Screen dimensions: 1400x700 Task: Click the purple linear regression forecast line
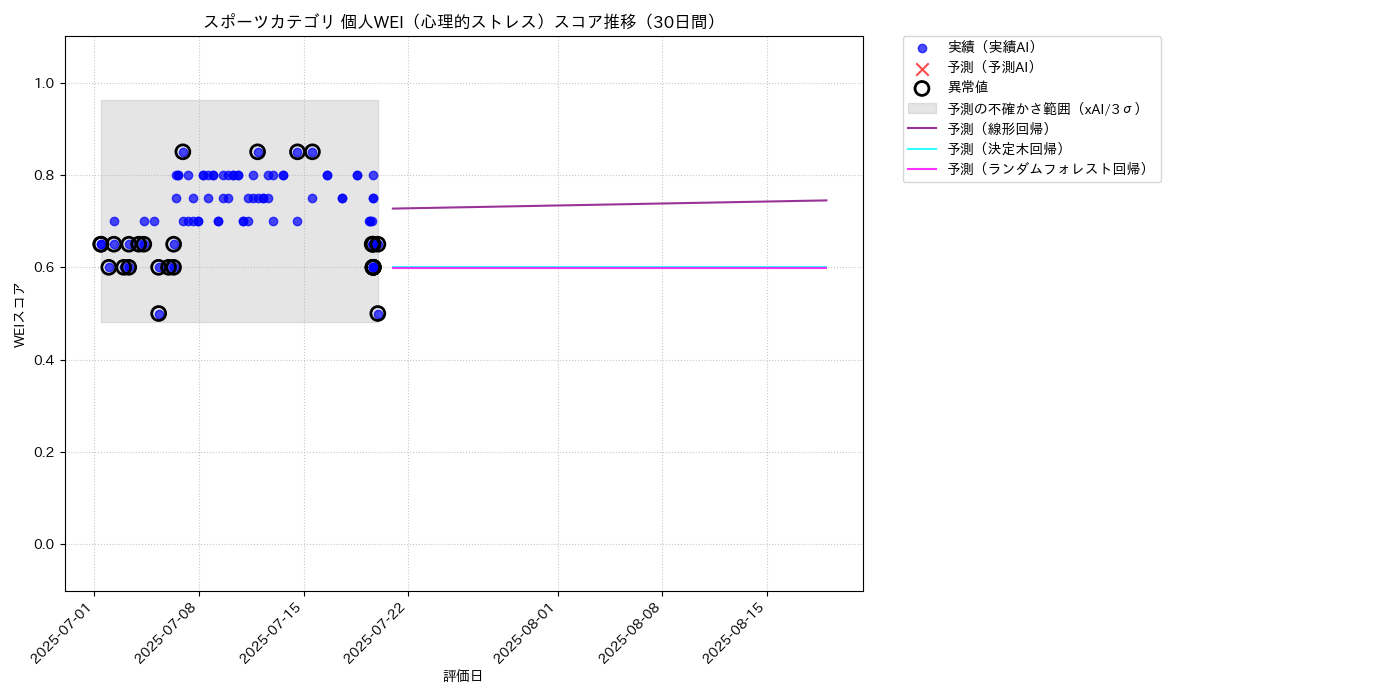click(609, 204)
